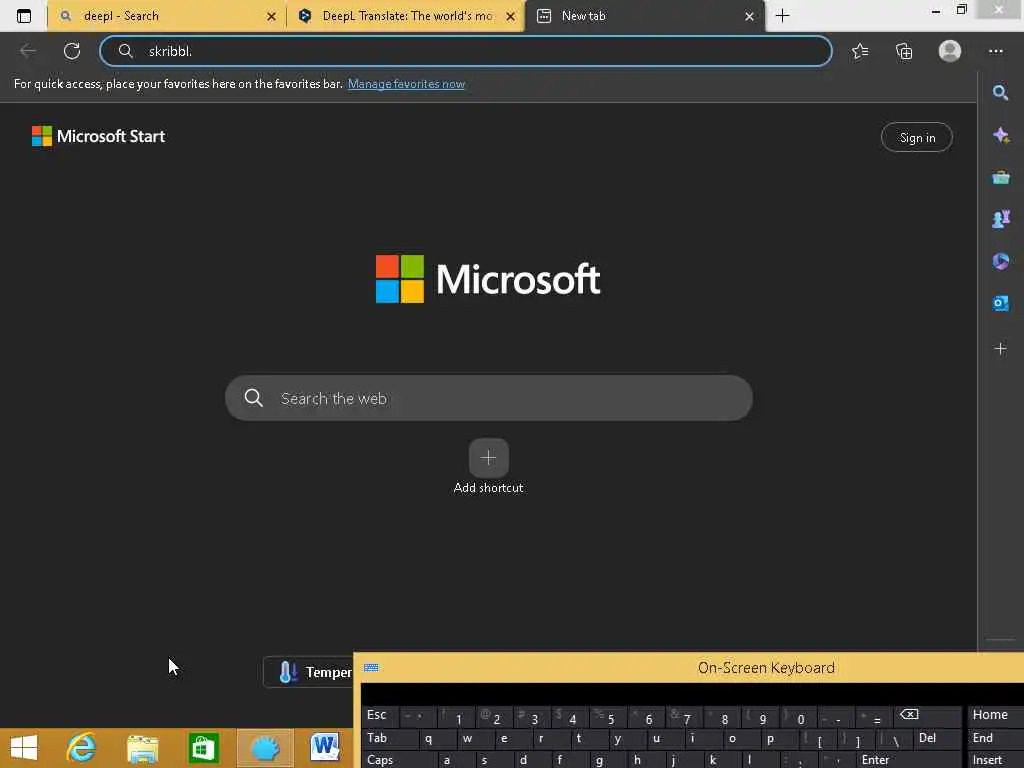The image size is (1024, 768).
Task: Open the Settings and more ellipsis menu
Action: pos(996,51)
